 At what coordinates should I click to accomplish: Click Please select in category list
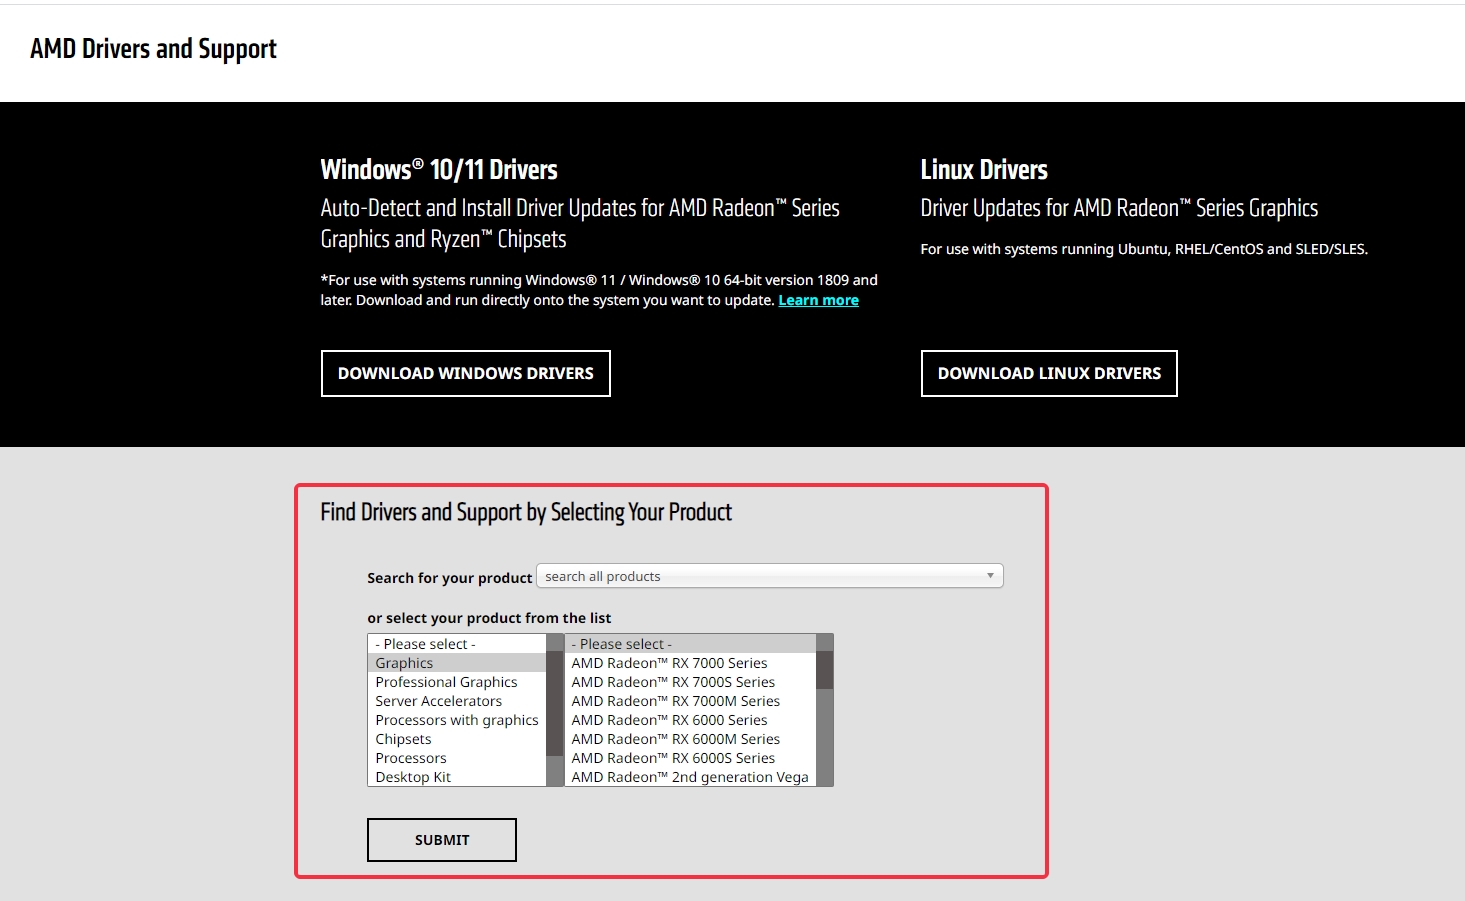[457, 644]
